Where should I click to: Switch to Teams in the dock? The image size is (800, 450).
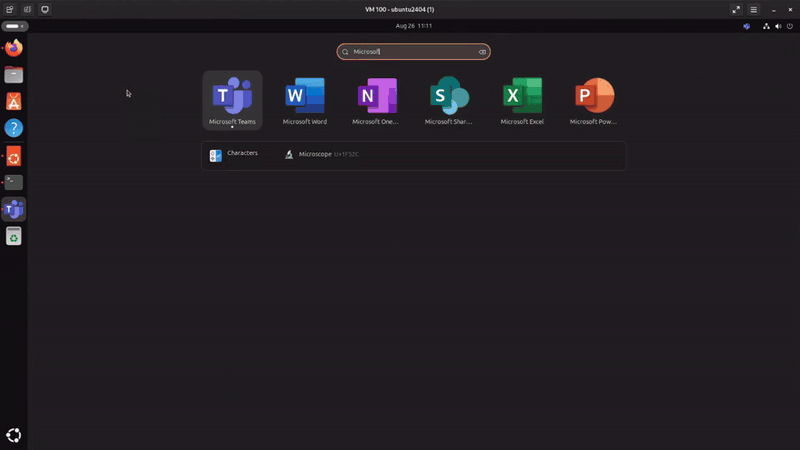click(14, 209)
